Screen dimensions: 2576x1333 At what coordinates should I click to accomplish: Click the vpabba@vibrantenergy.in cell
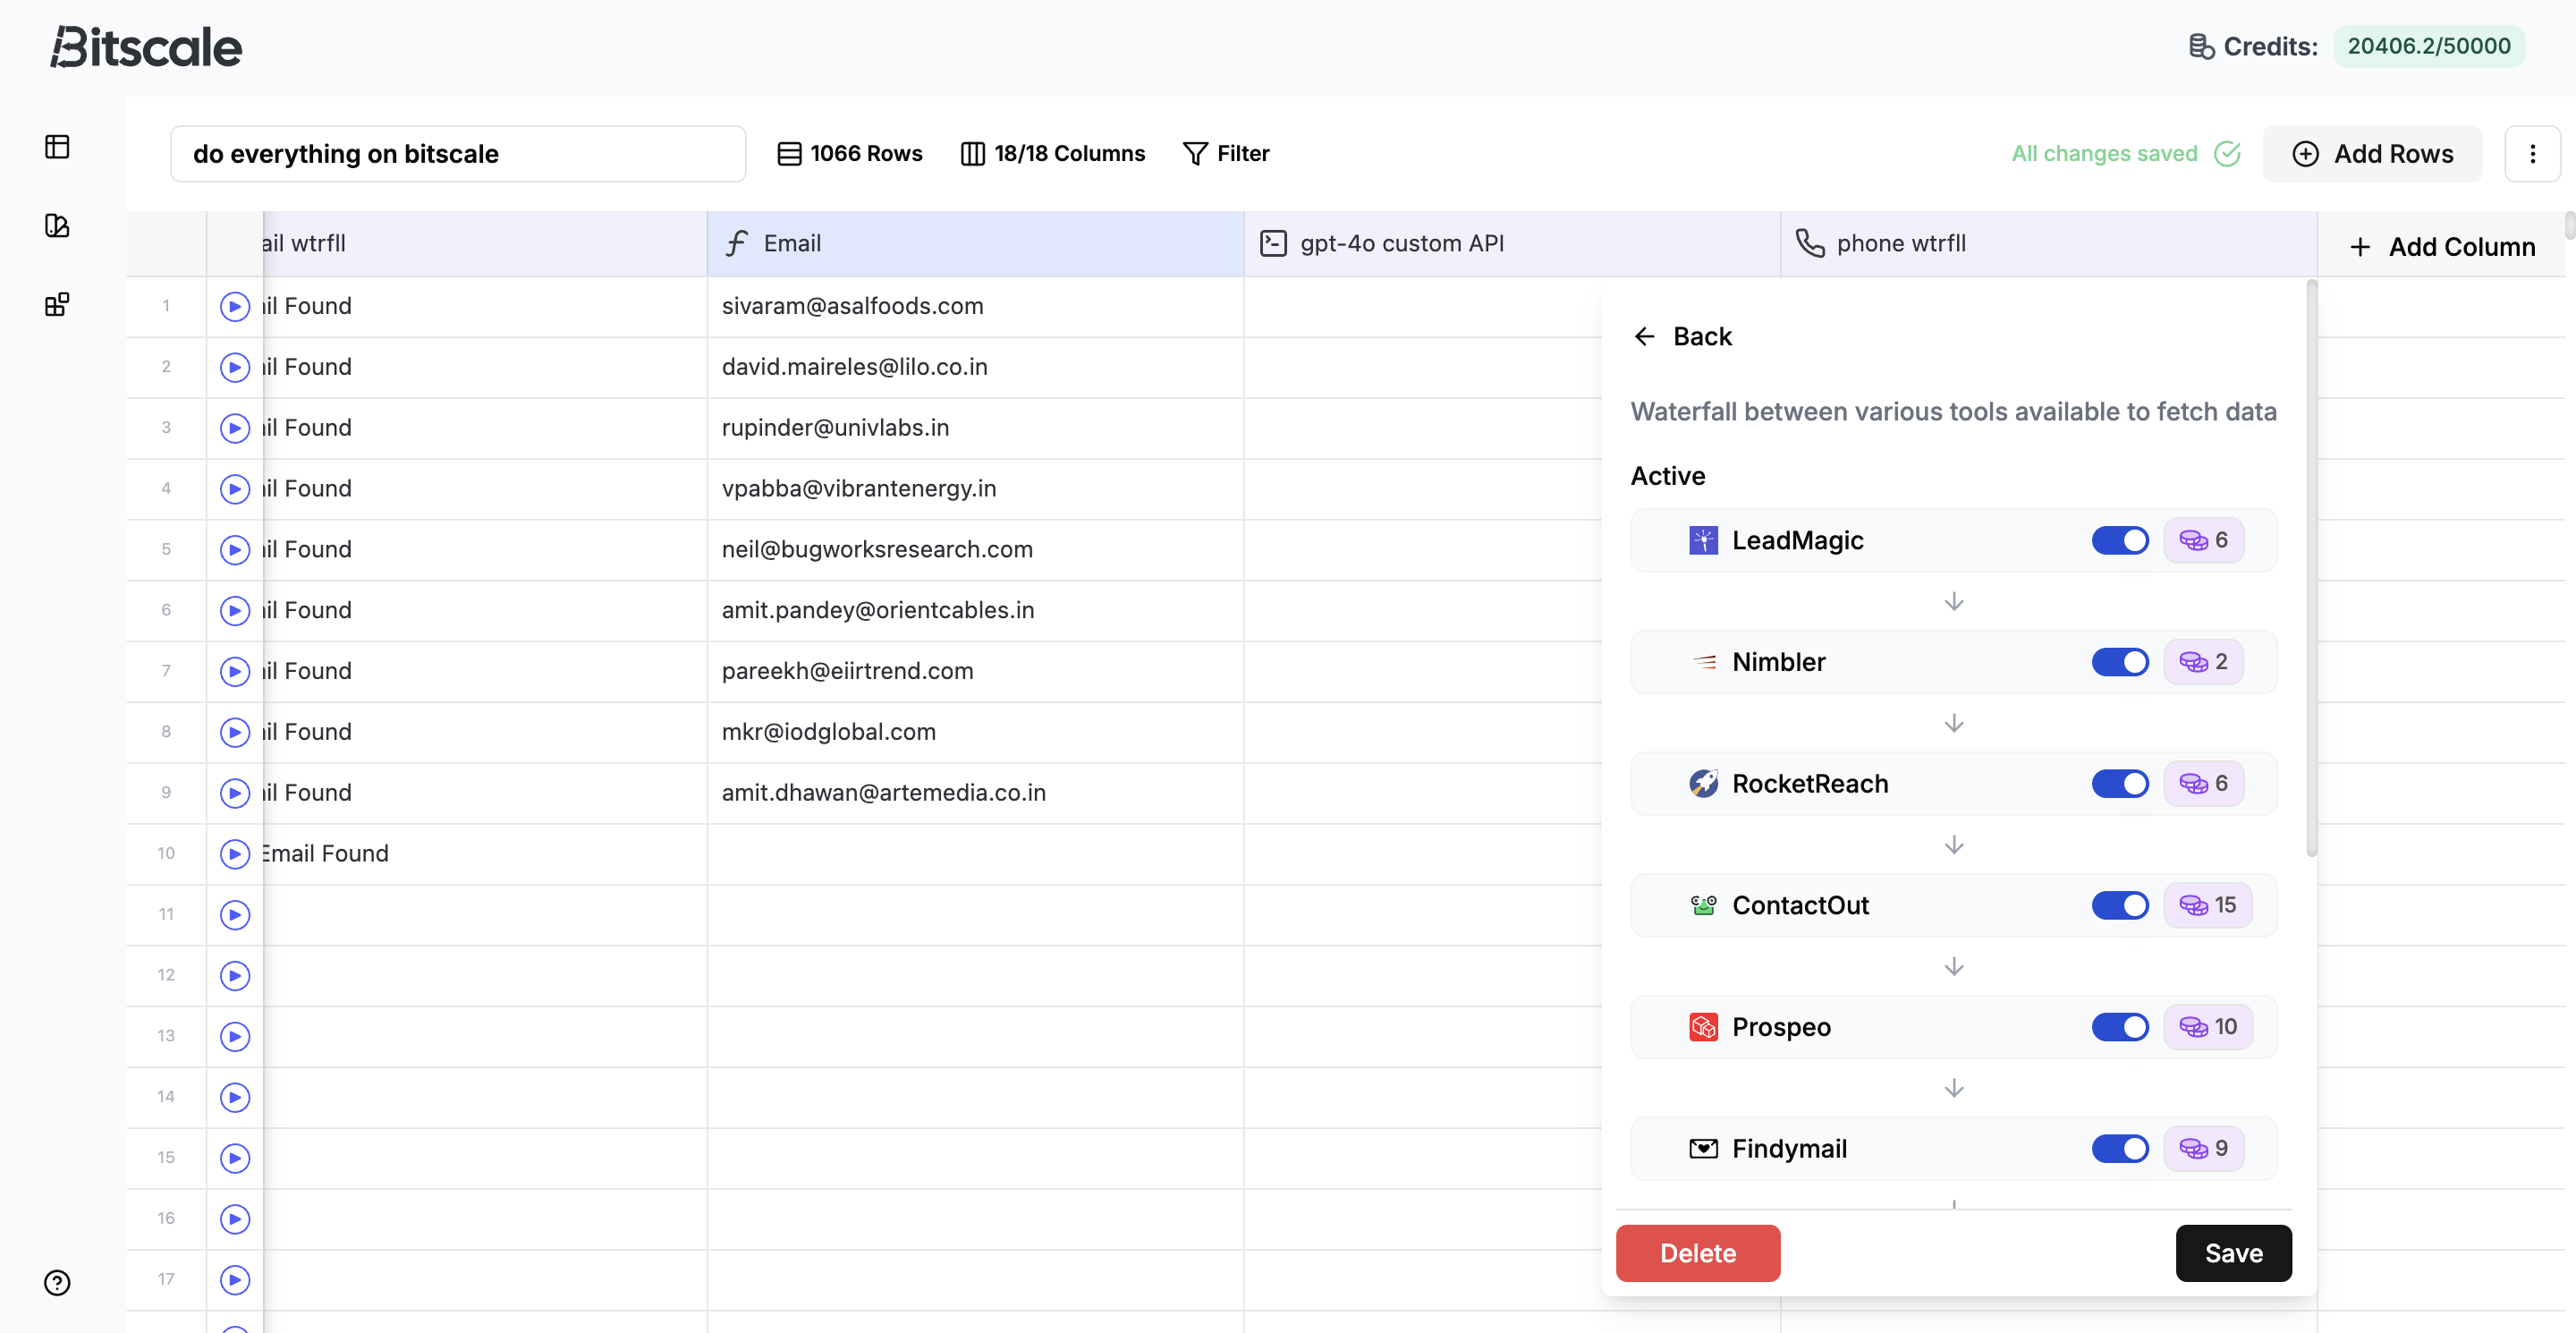click(975, 489)
